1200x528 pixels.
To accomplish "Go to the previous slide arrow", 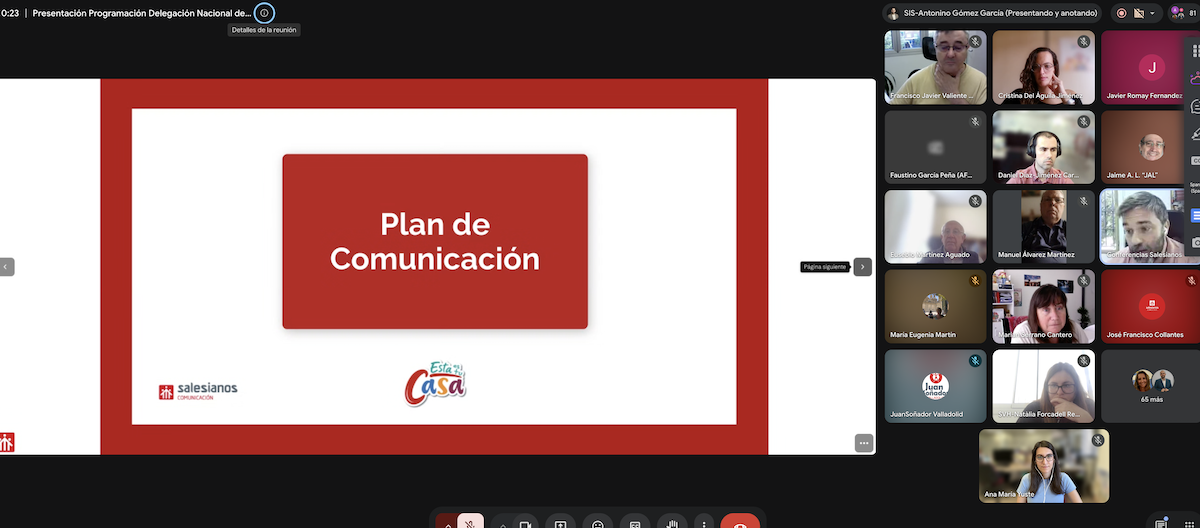I will [6, 267].
